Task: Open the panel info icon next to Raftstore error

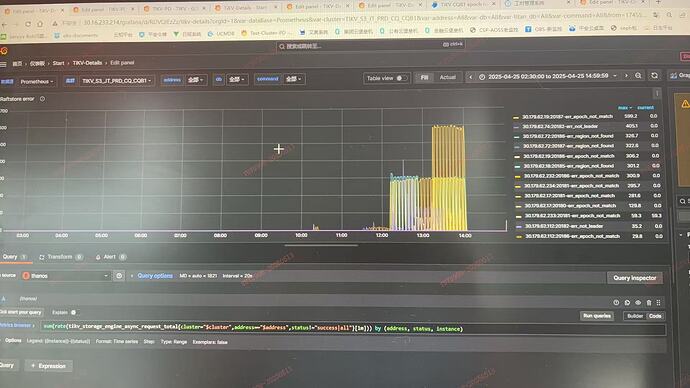Action: click(x=42, y=99)
